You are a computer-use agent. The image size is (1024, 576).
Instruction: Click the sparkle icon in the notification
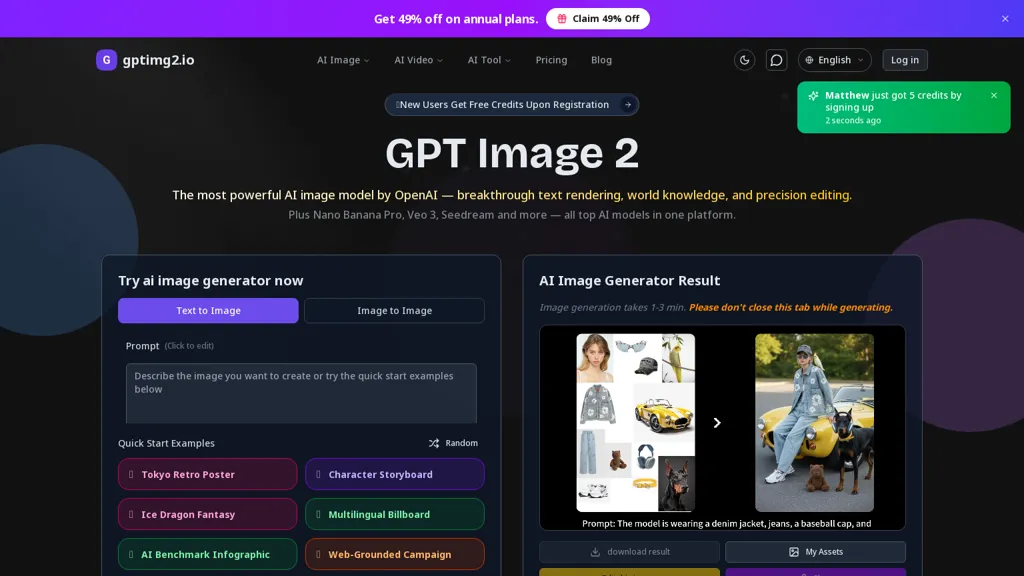pos(813,96)
